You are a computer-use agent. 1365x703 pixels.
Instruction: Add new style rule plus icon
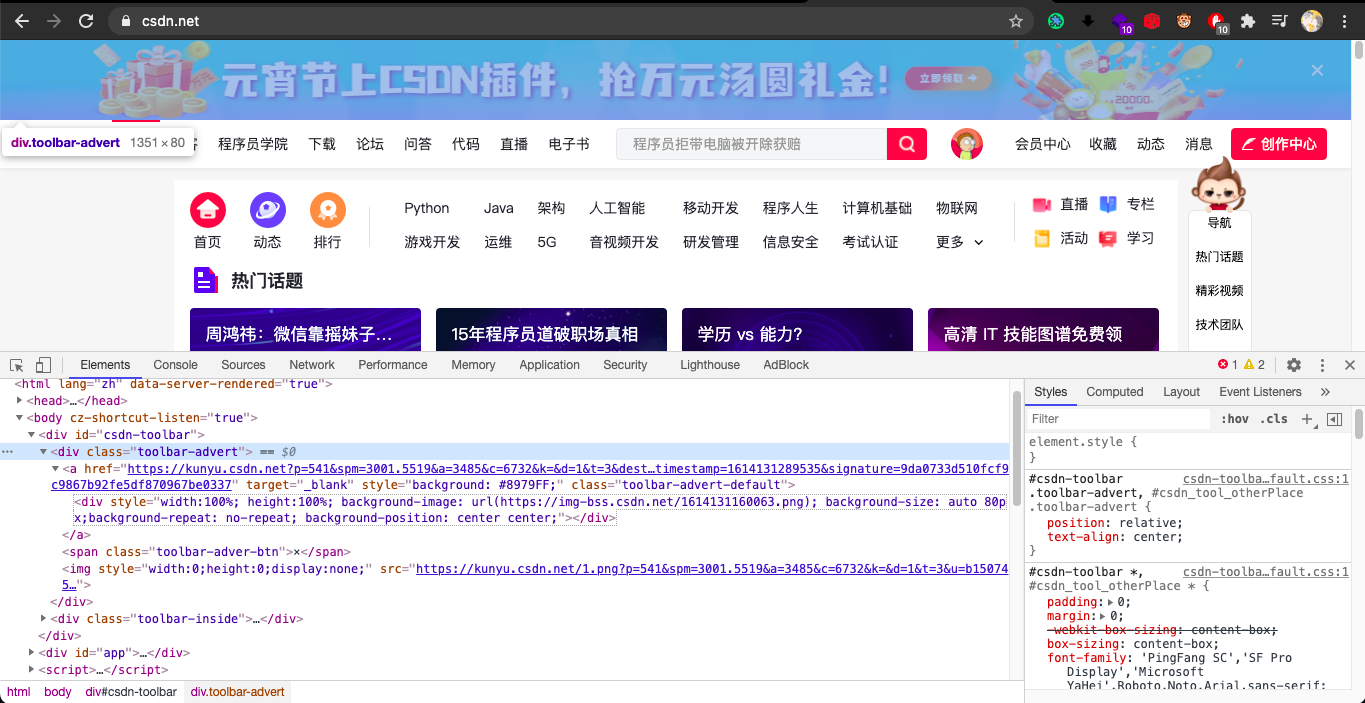click(1306, 419)
